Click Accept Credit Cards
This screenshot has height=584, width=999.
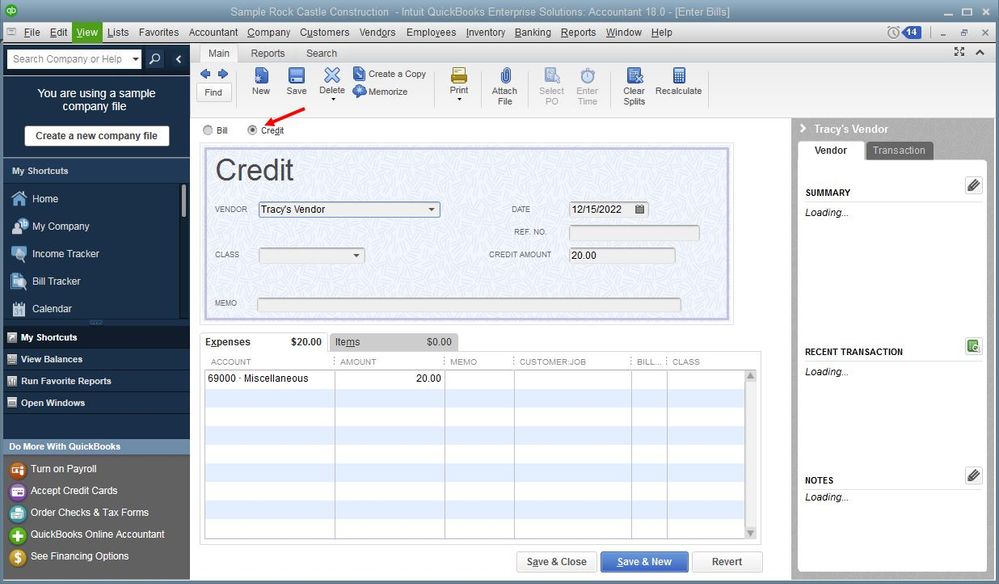74,490
